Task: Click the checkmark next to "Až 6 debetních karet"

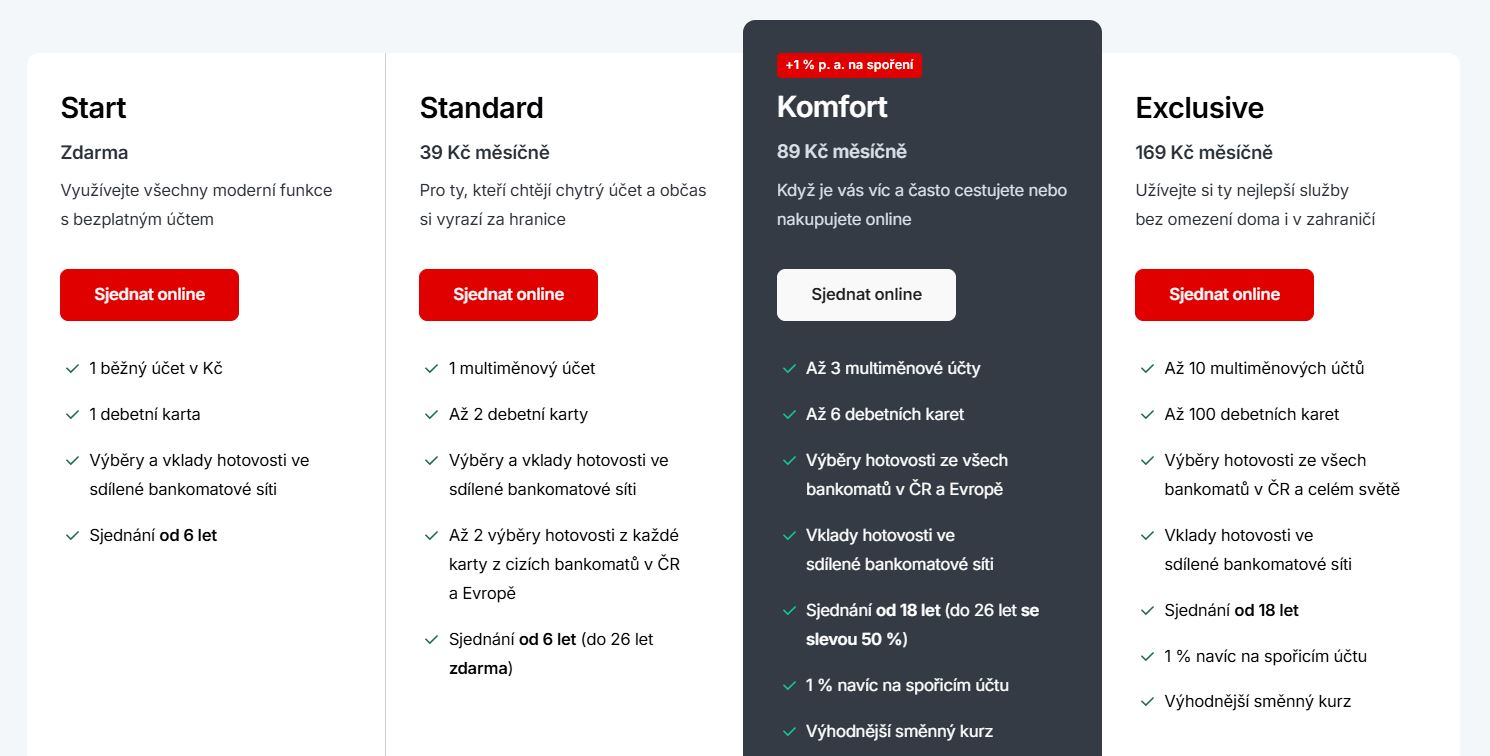Action: point(789,415)
